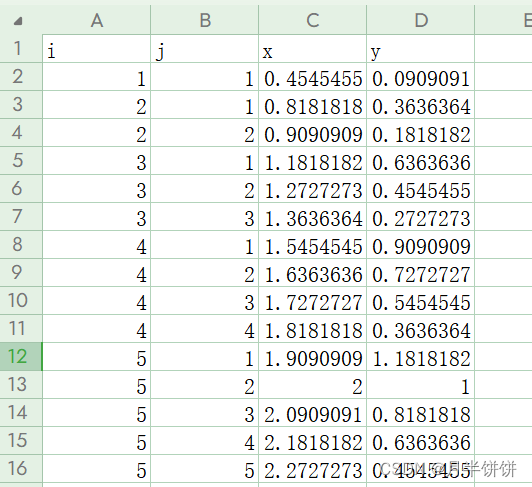Select row 1 header

(21, 49)
